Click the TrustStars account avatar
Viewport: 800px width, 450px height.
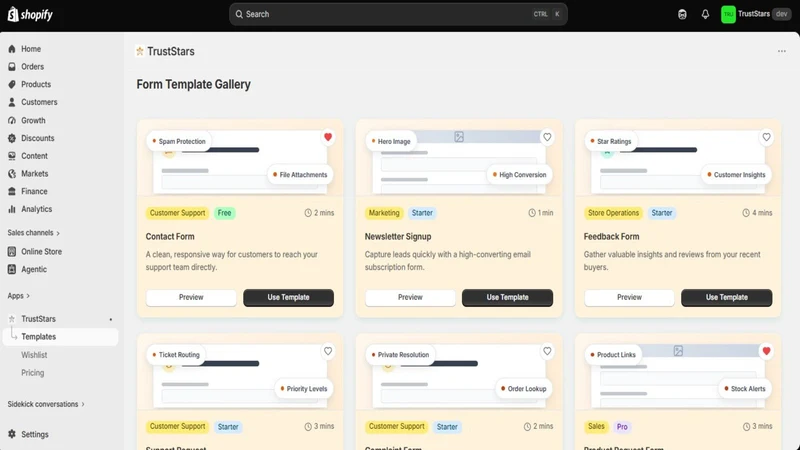[x=728, y=14]
